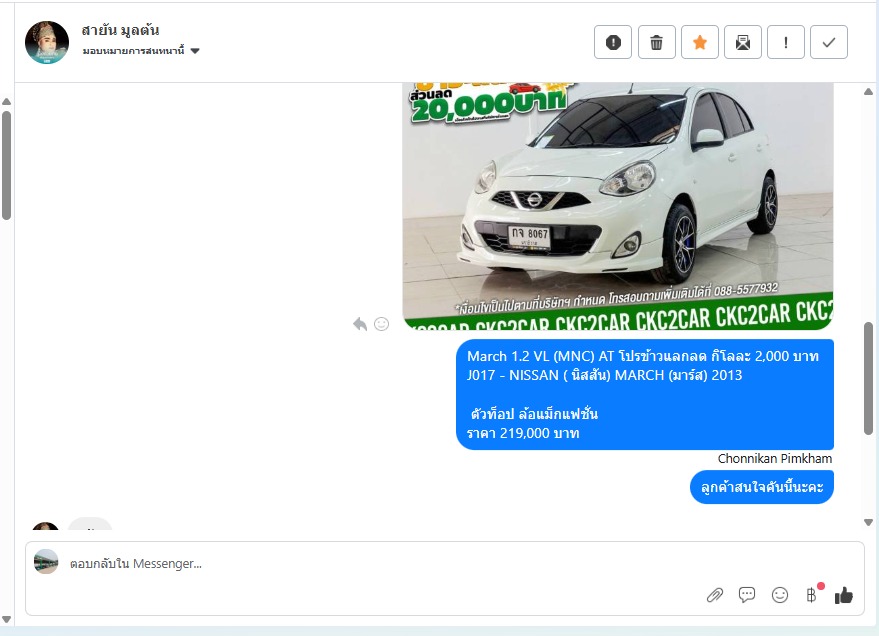This screenshot has width=879, height=636.
Task: Click page avatar beside reply box
Action: point(46,561)
